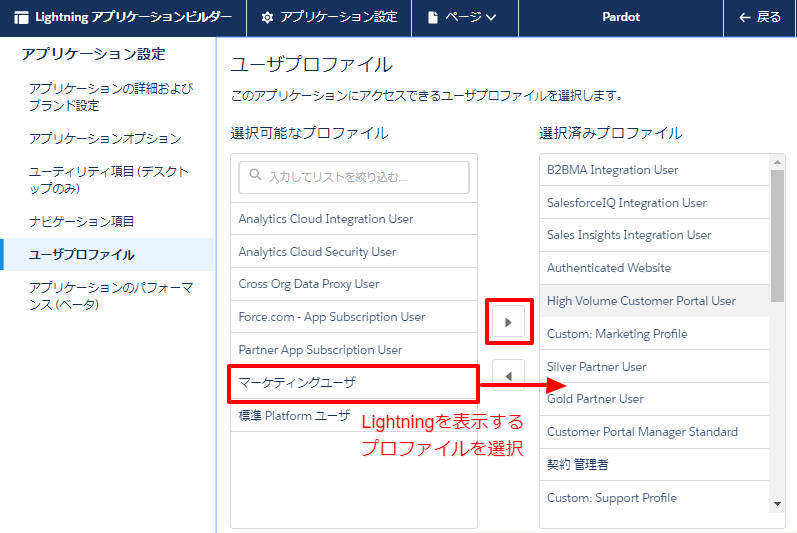Select ユーザプロファイル in the sidebar

(x=108, y=255)
